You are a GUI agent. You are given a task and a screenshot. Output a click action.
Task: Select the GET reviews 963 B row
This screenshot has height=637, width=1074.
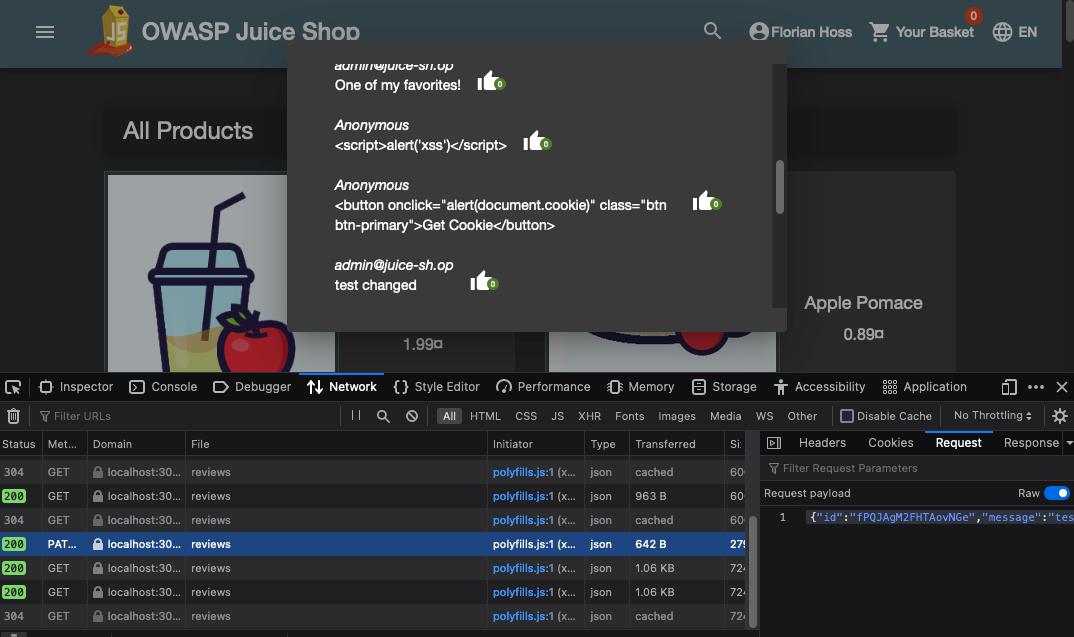pos(373,496)
